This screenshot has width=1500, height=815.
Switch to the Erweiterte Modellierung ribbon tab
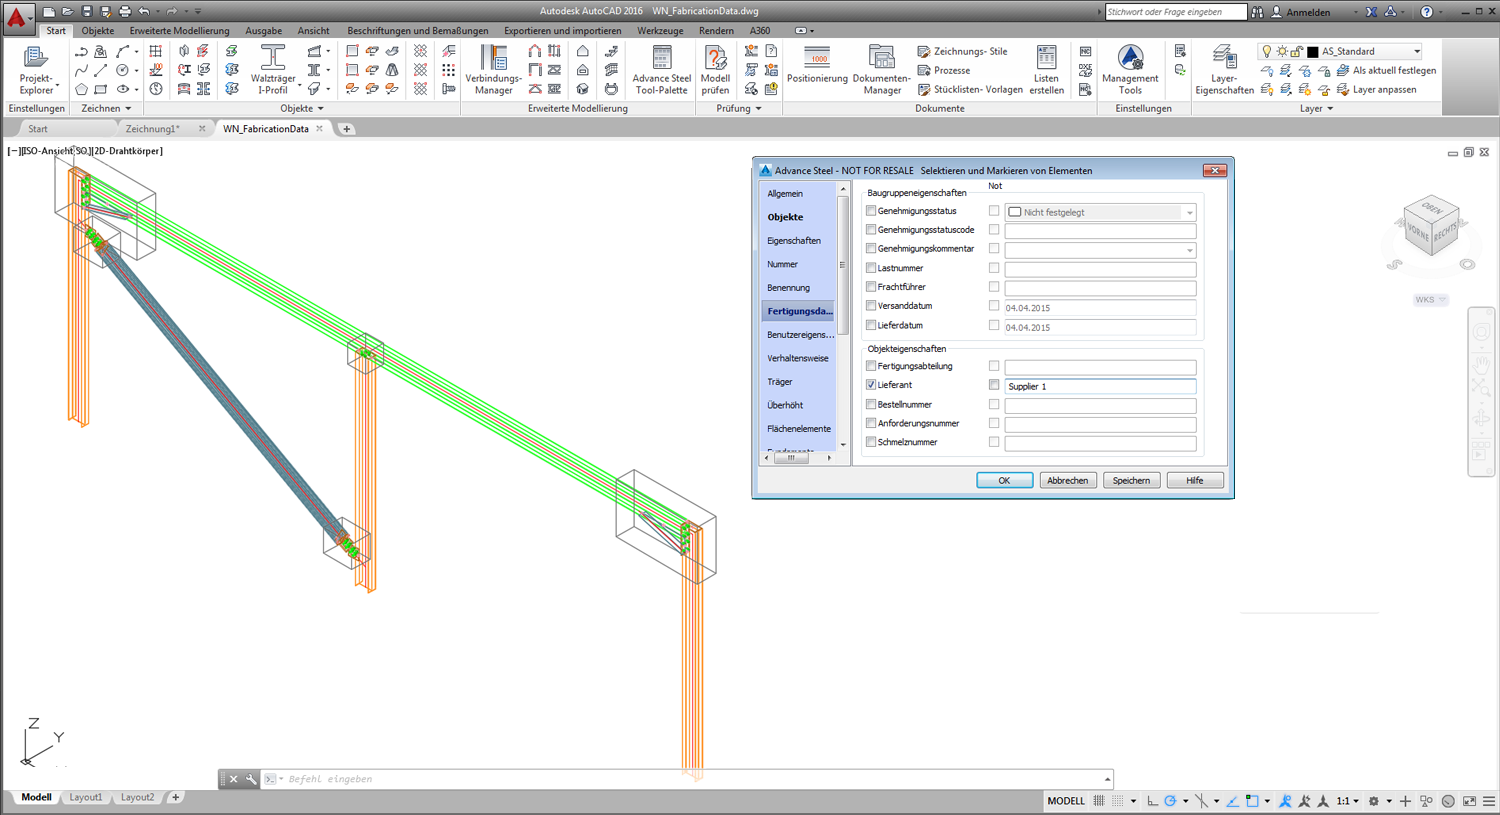(180, 31)
